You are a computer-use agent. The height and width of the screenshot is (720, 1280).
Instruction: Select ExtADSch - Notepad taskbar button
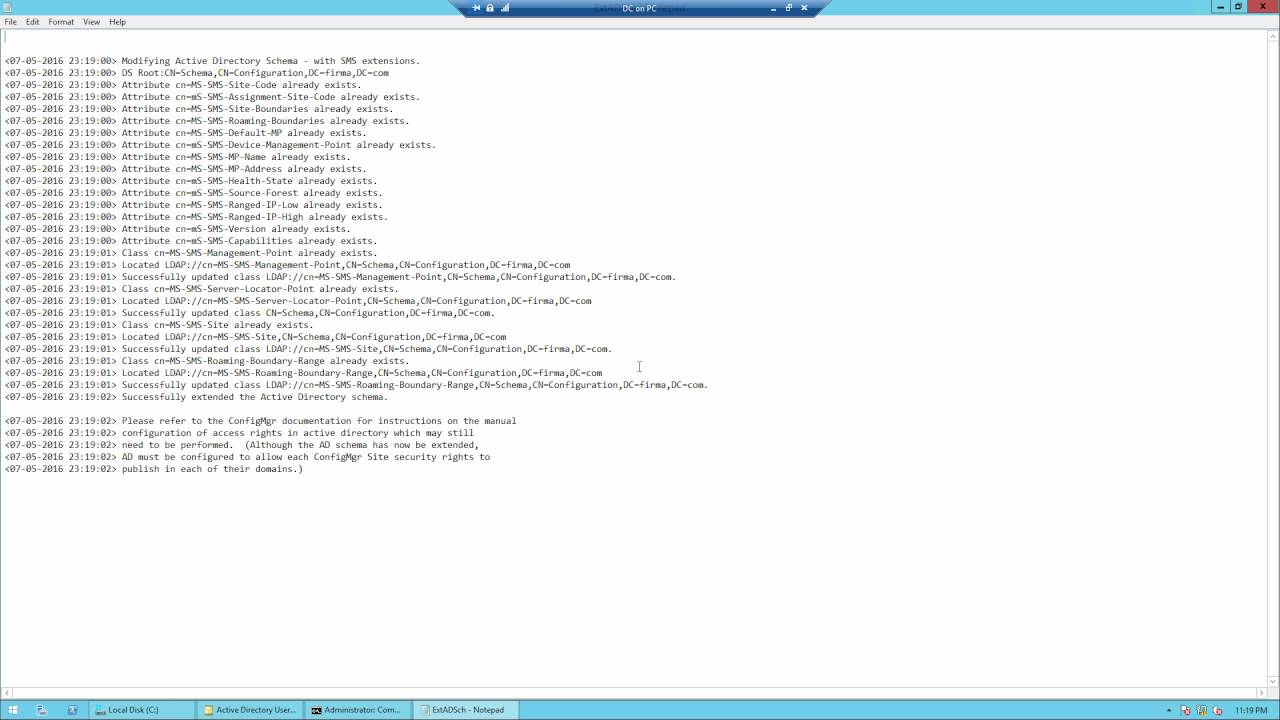468,710
